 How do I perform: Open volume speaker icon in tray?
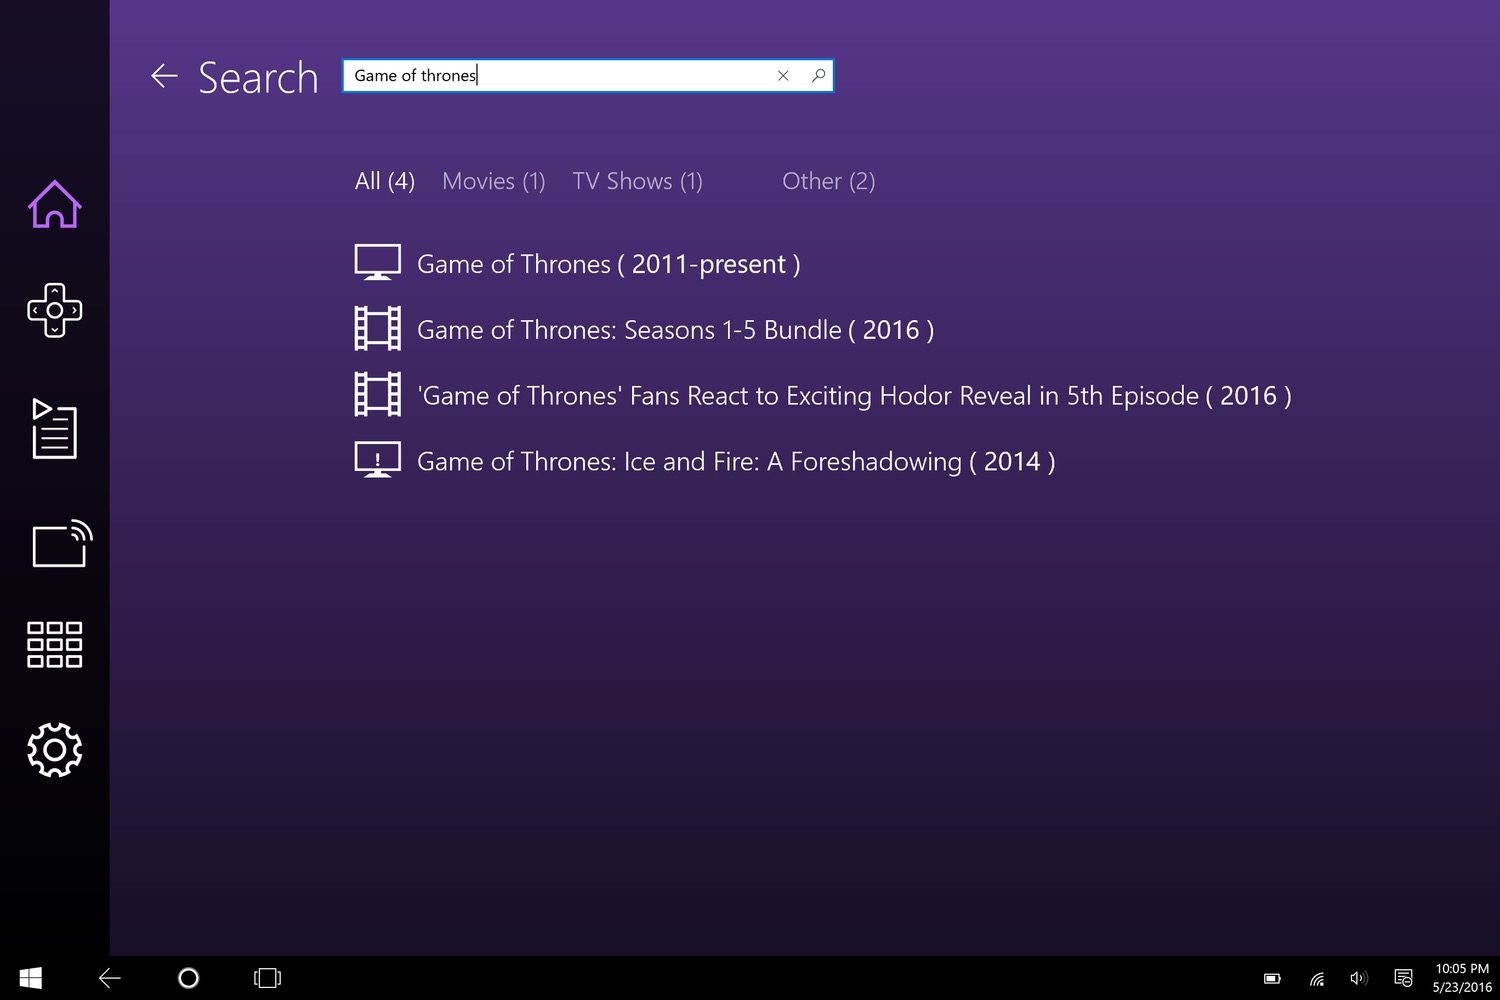point(1358,979)
